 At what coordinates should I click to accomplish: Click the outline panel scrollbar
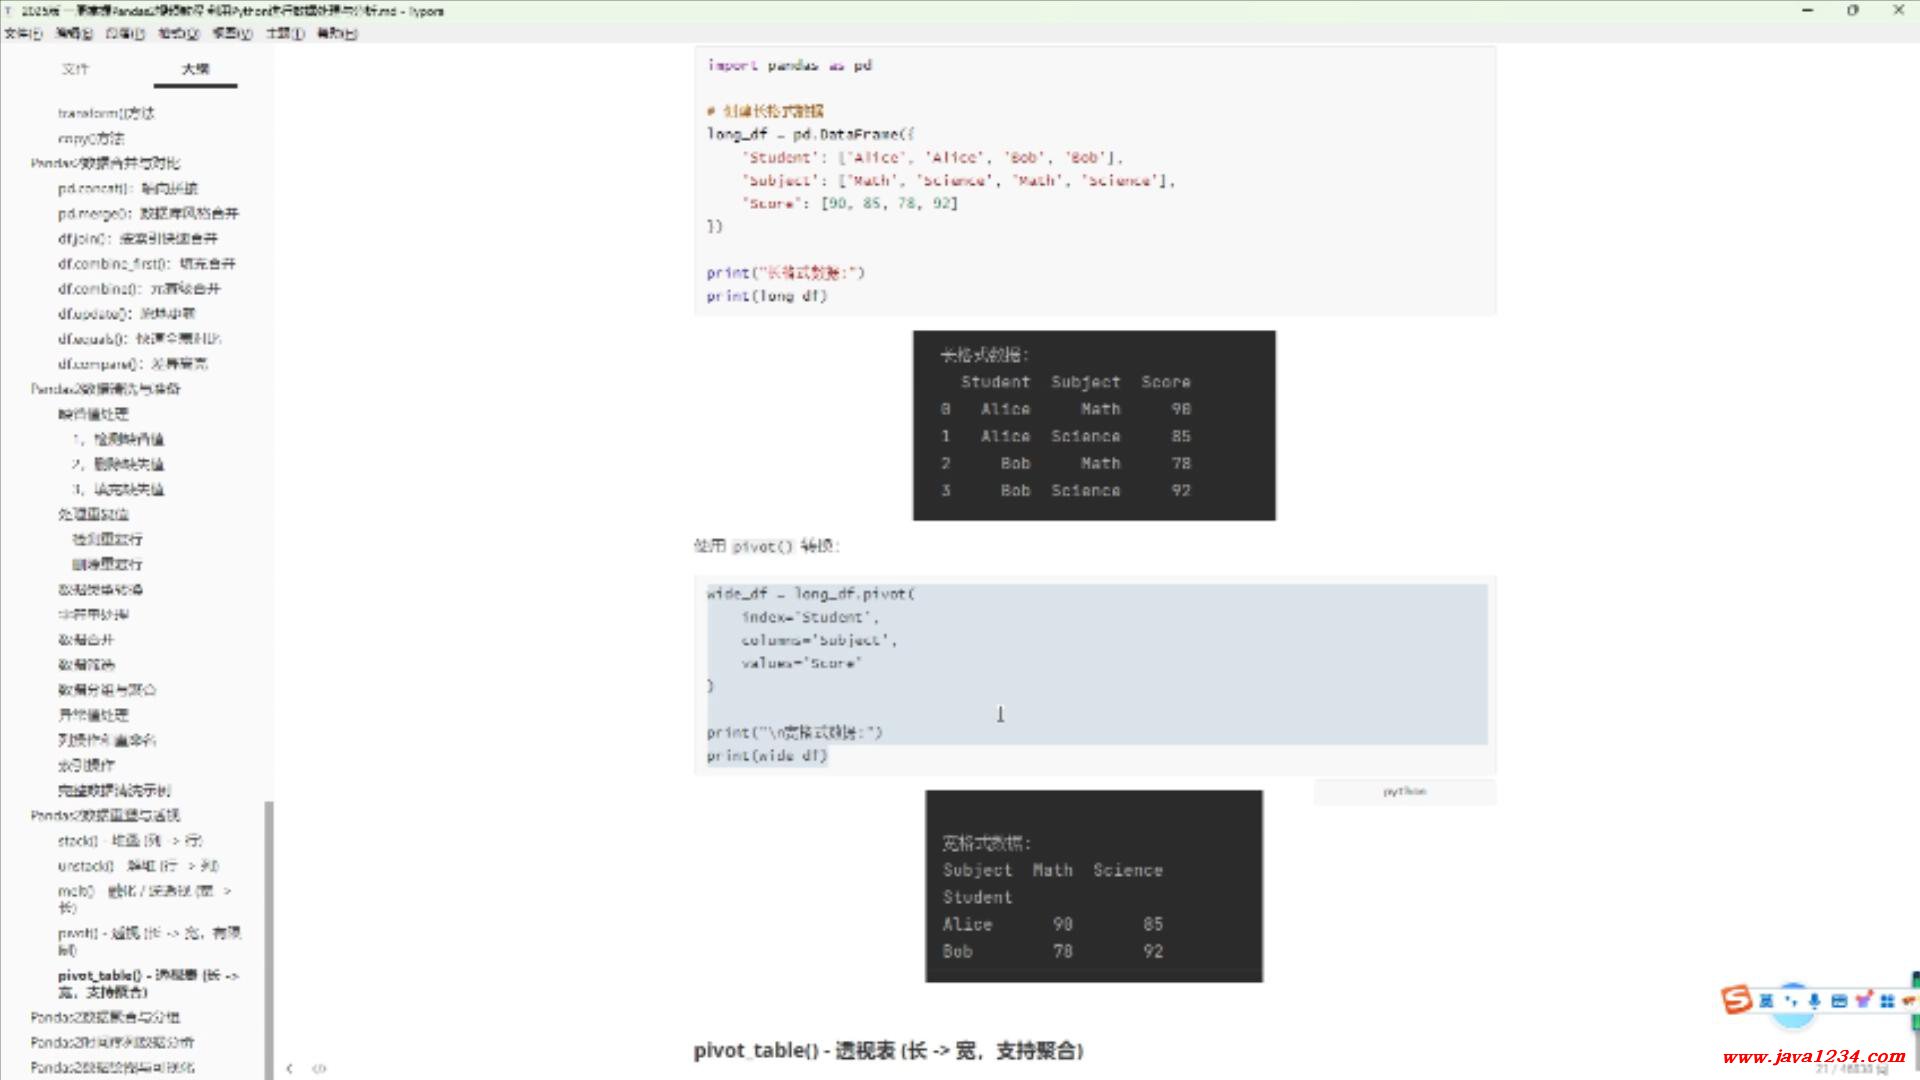pyautogui.click(x=267, y=938)
